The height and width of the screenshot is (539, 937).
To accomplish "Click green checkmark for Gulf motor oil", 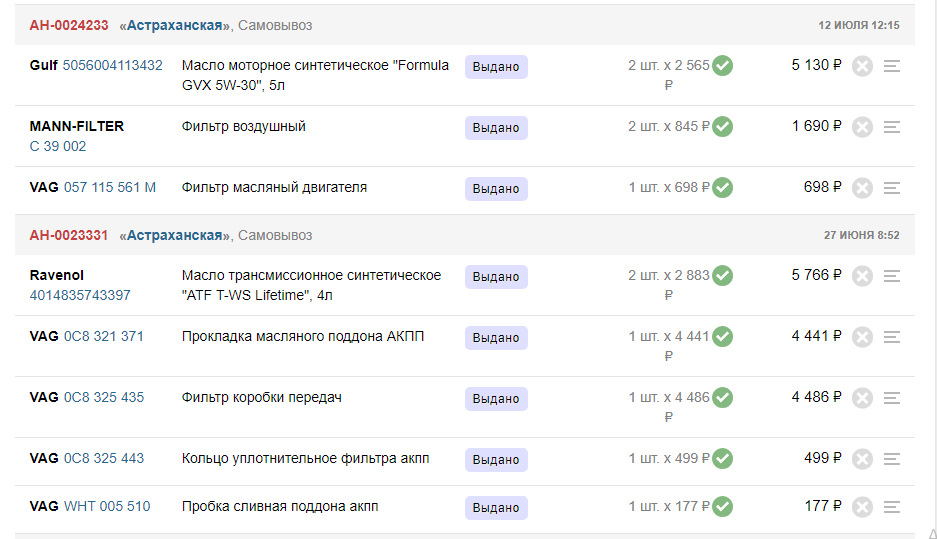I will (722, 65).
